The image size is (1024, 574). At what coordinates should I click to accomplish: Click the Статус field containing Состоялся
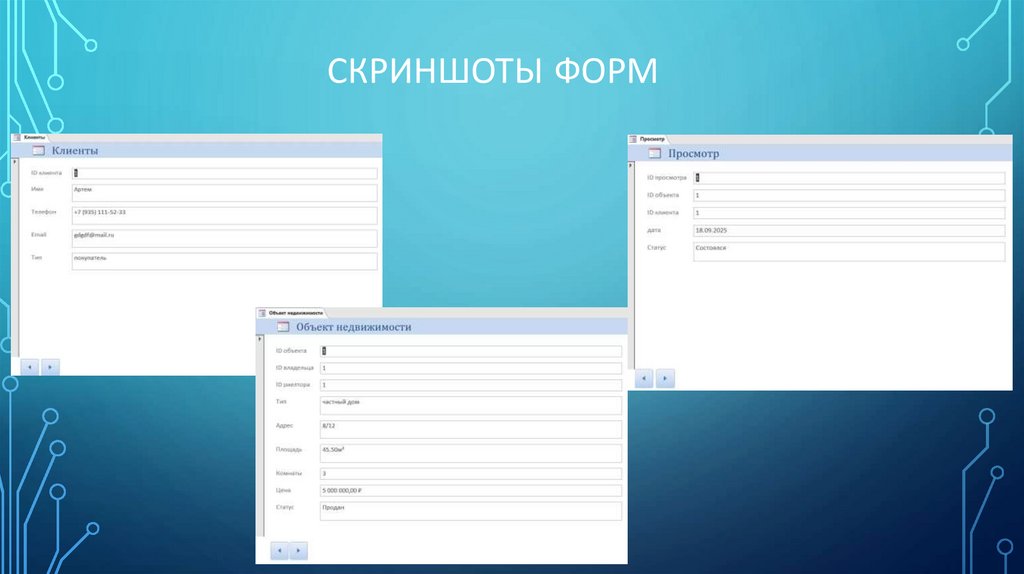[x=849, y=251]
